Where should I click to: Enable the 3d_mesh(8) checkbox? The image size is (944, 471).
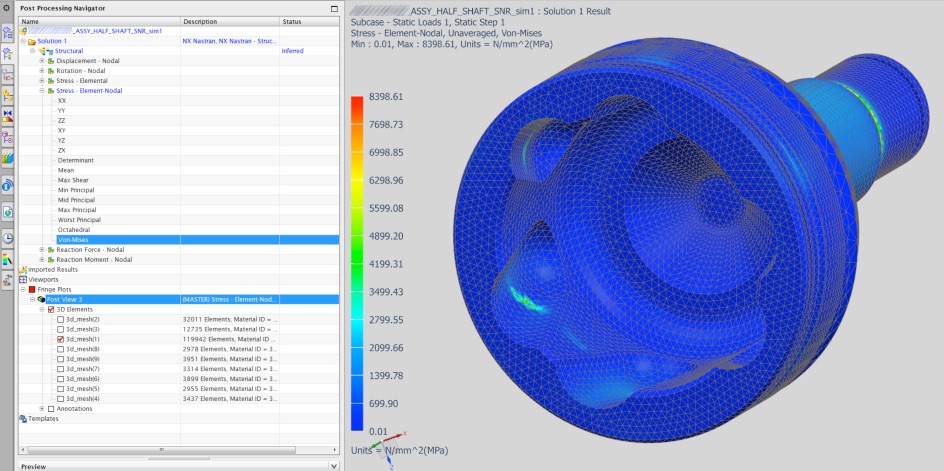pyautogui.click(x=60, y=349)
